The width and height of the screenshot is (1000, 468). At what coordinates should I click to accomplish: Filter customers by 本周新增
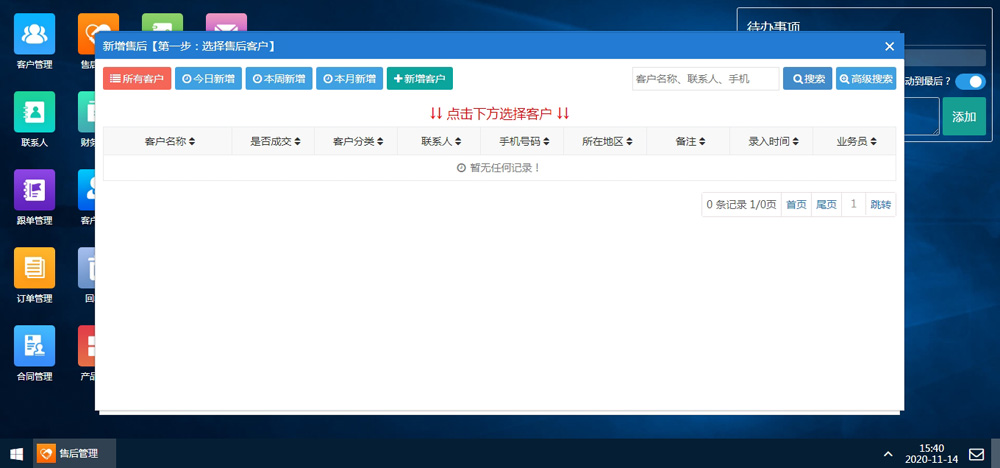click(278, 79)
